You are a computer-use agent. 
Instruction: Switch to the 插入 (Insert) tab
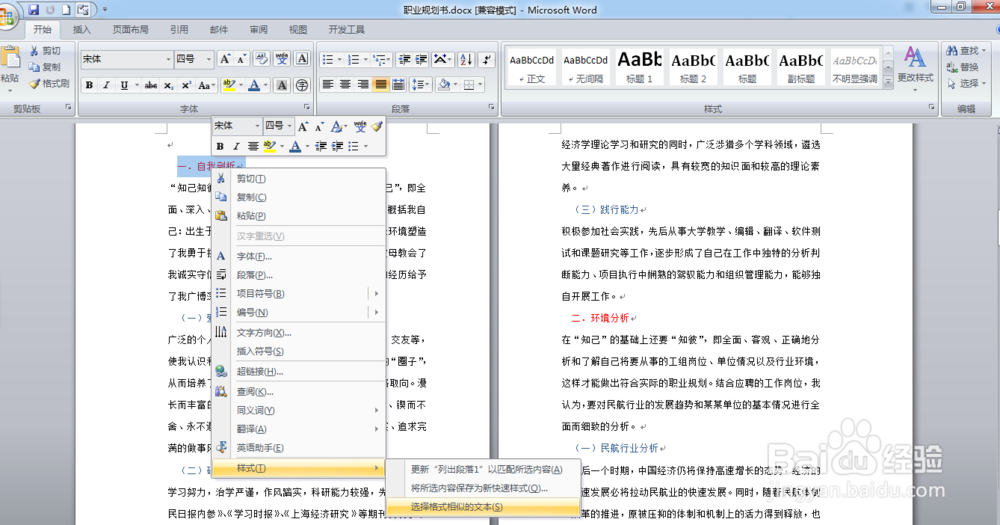click(x=82, y=29)
